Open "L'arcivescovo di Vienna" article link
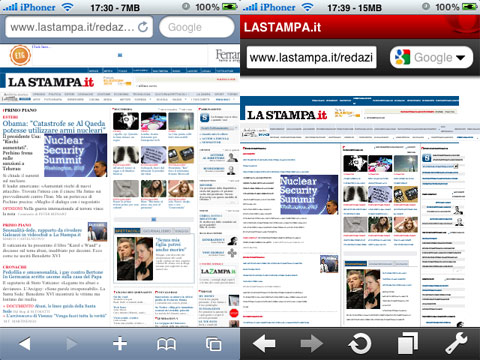The image size is (480, 360). [x=56, y=315]
